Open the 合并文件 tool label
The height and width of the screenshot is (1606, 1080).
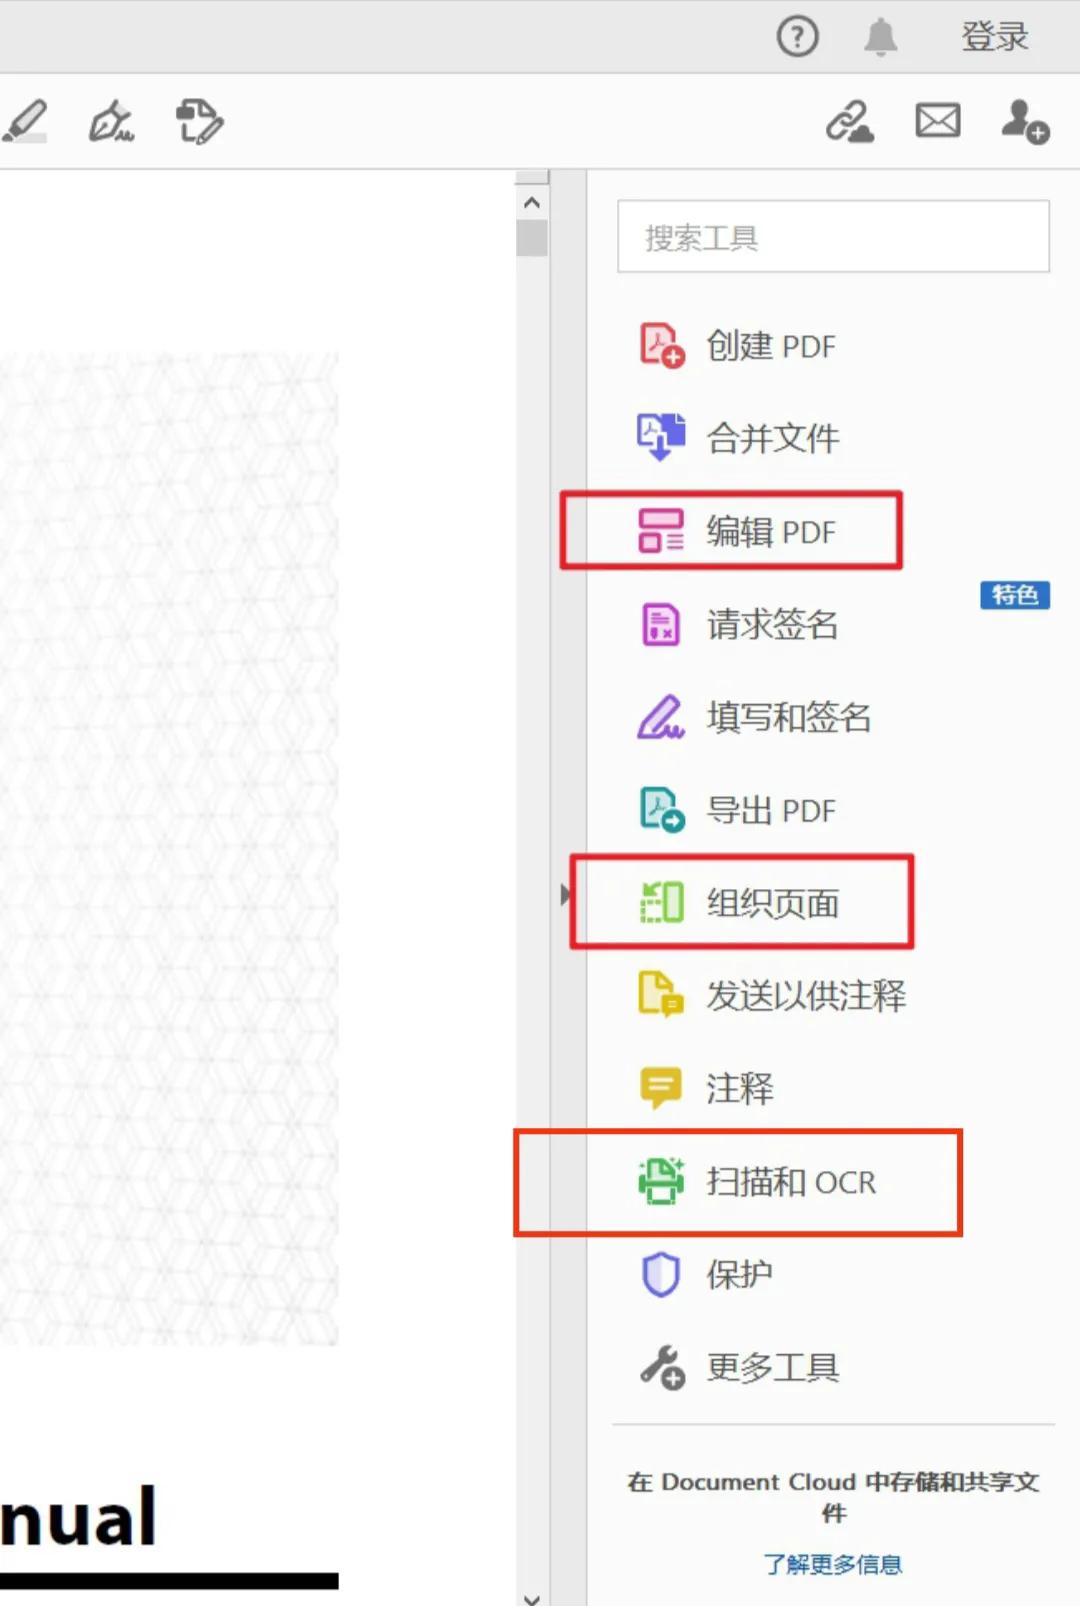tap(772, 438)
